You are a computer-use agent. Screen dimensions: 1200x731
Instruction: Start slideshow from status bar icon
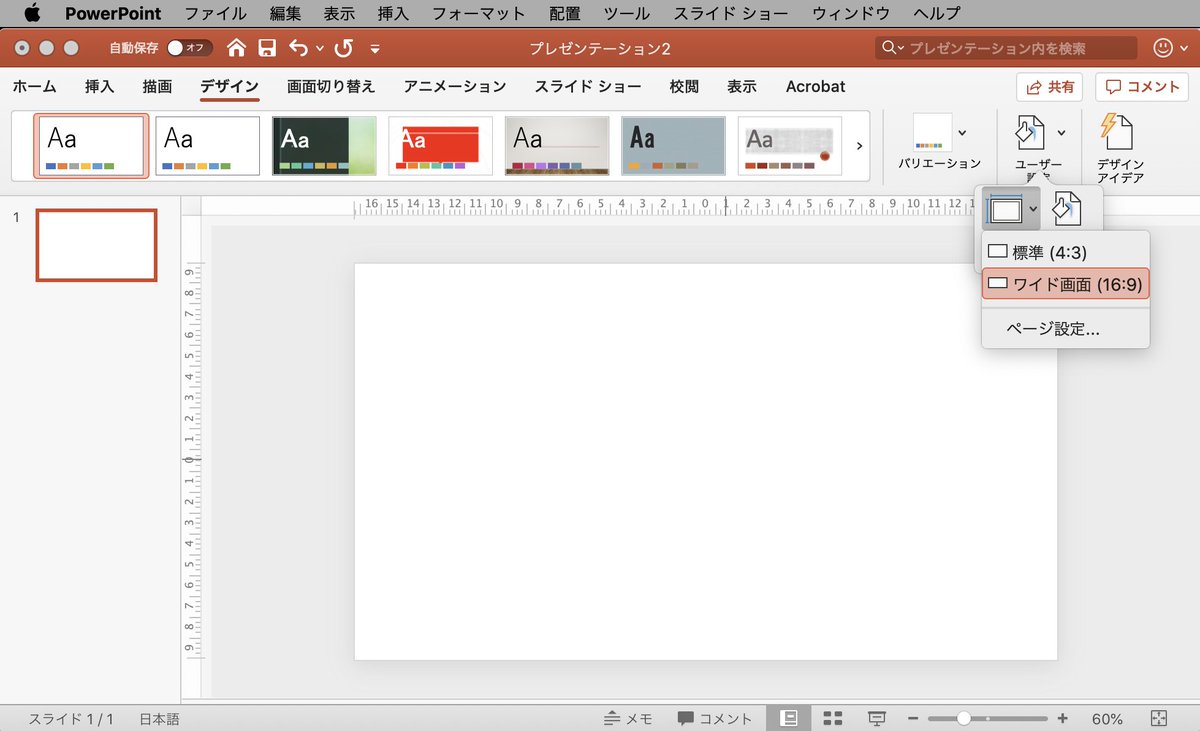coord(877,718)
